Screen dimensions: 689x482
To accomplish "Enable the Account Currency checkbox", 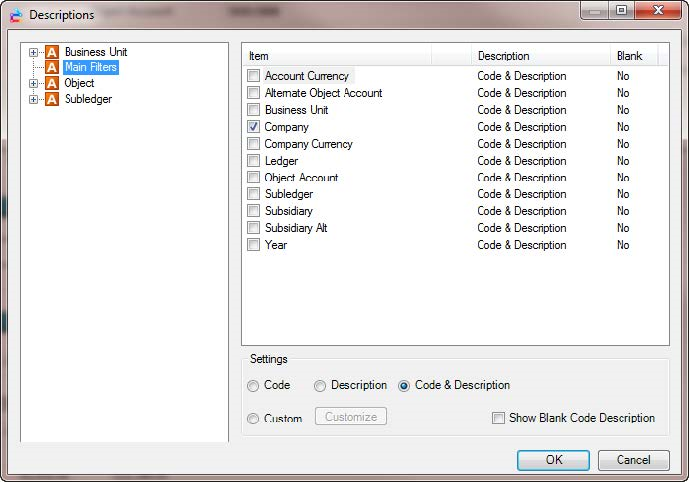I will tap(254, 76).
